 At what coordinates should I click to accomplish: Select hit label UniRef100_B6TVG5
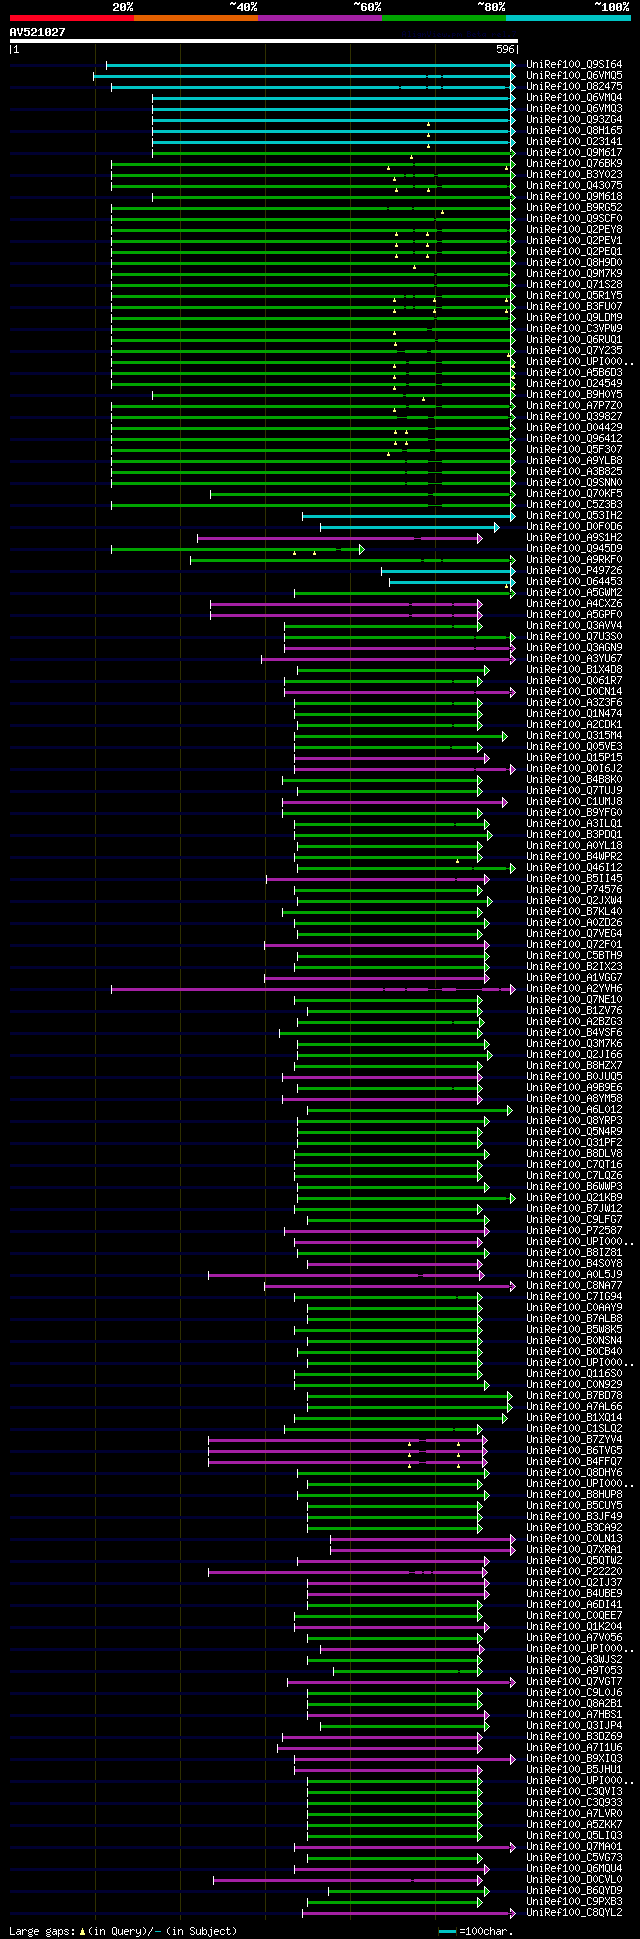click(574, 1451)
